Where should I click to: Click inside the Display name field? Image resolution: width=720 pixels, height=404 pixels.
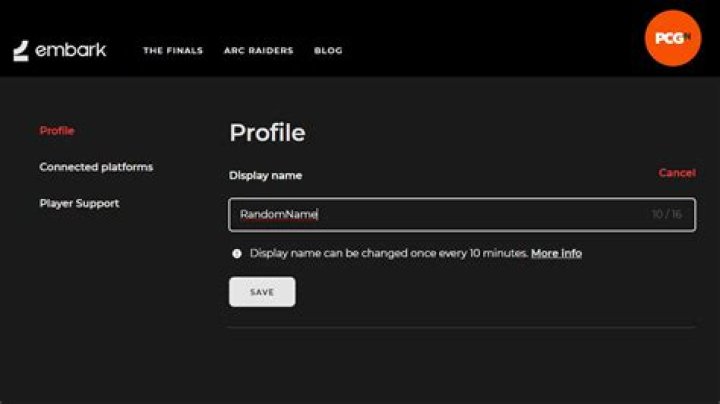point(462,214)
